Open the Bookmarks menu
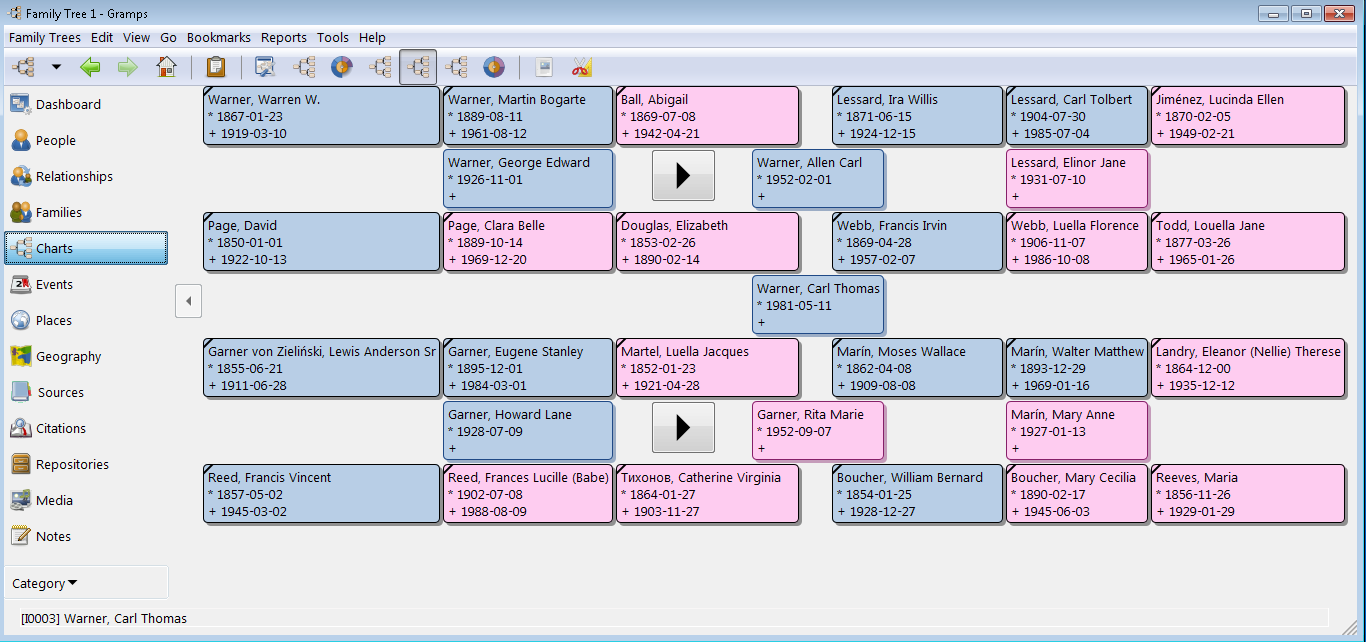1366x642 pixels. 219,37
